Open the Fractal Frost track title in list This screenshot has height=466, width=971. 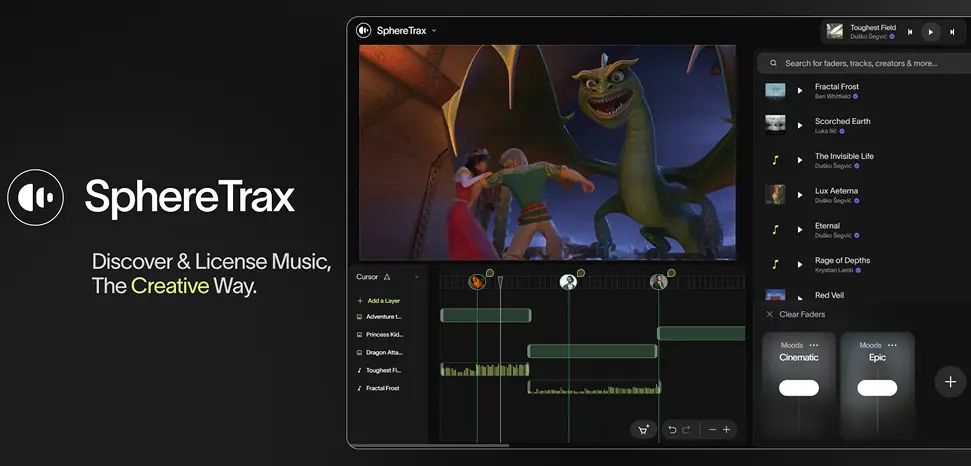[837, 87]
